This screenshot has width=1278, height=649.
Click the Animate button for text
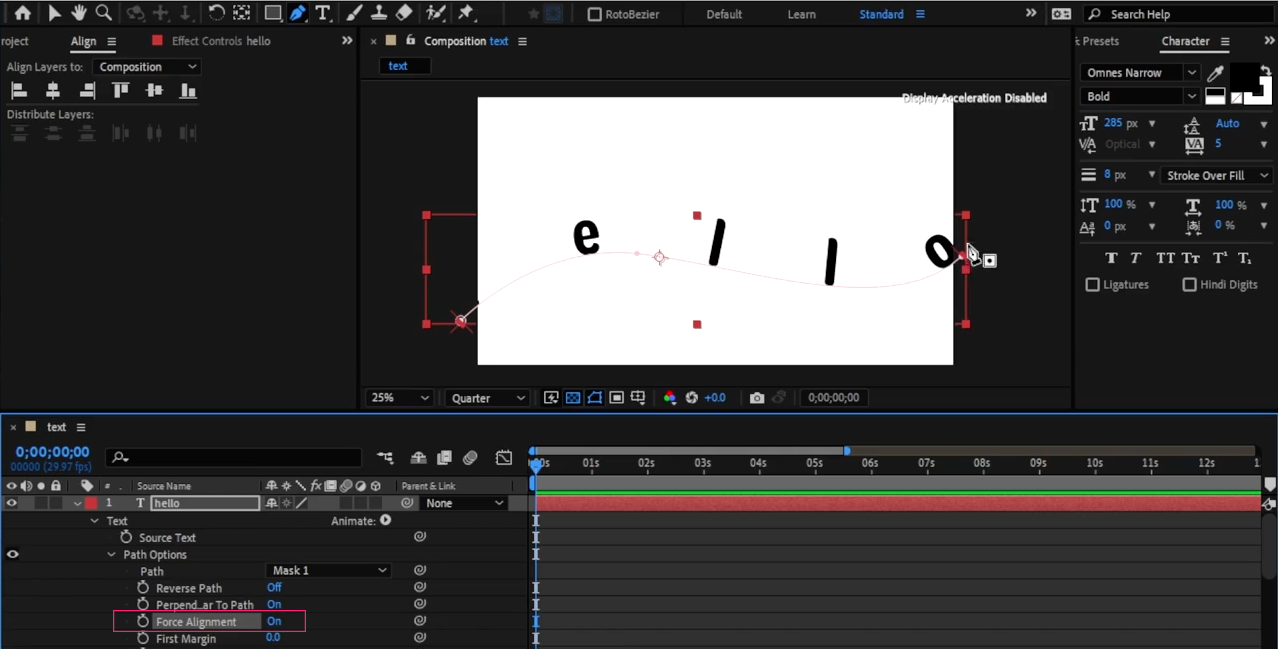point(385,521)
